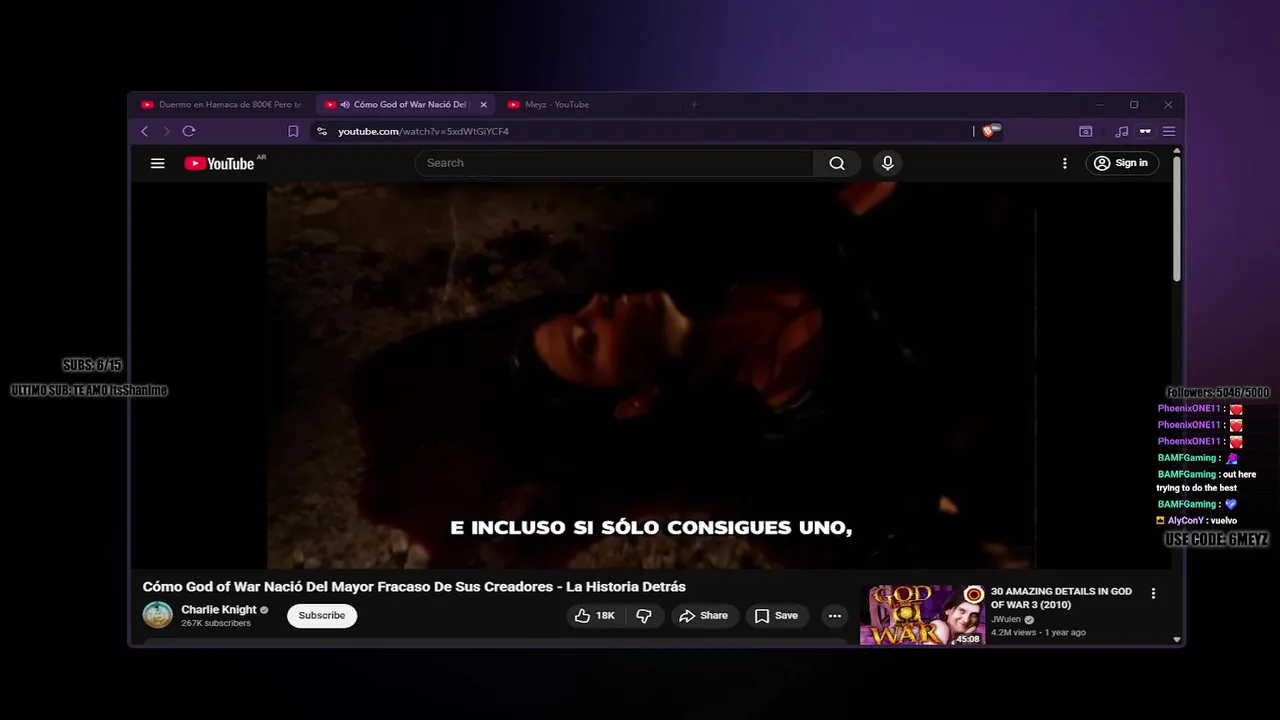Open Charlie Knight channel avatar
This screenshot has width=1280, height=720.
point(157,615)
